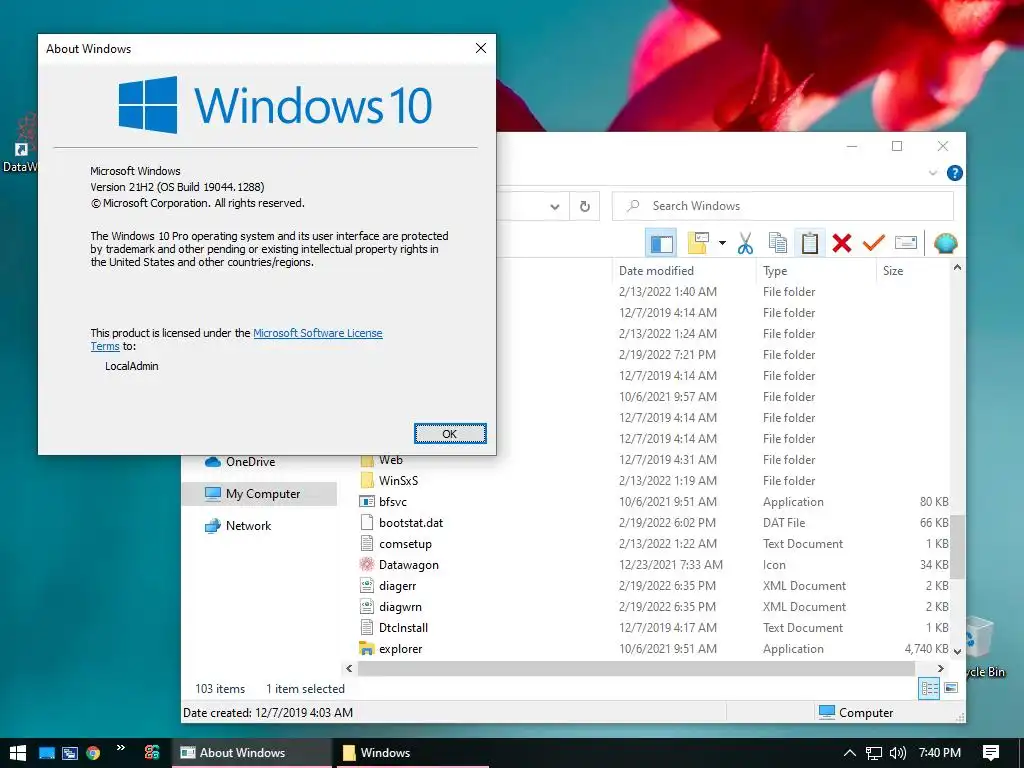Switch to Large icons view in status bar
Image resolution: width=1024 pixels, height=768 pixels.
point(951,688)
